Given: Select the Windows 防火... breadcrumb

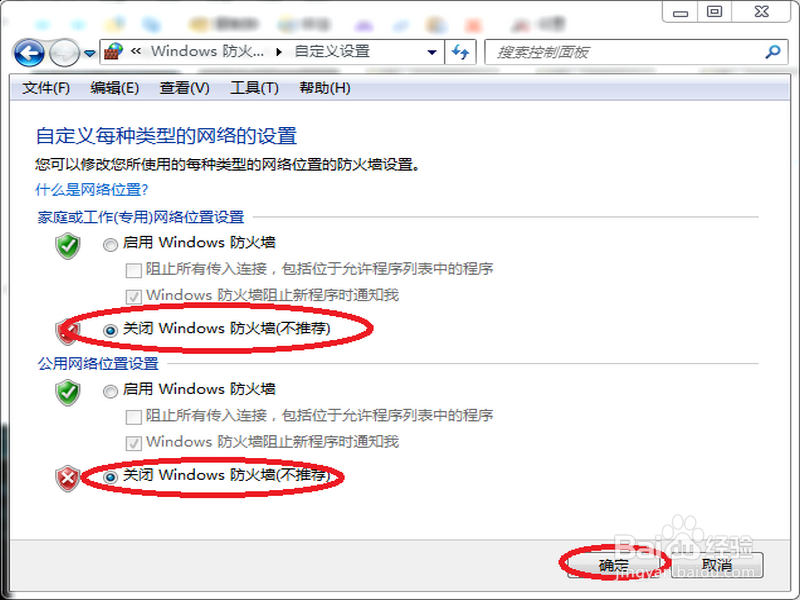Looking at the screenshot, I should pos(207,51).
